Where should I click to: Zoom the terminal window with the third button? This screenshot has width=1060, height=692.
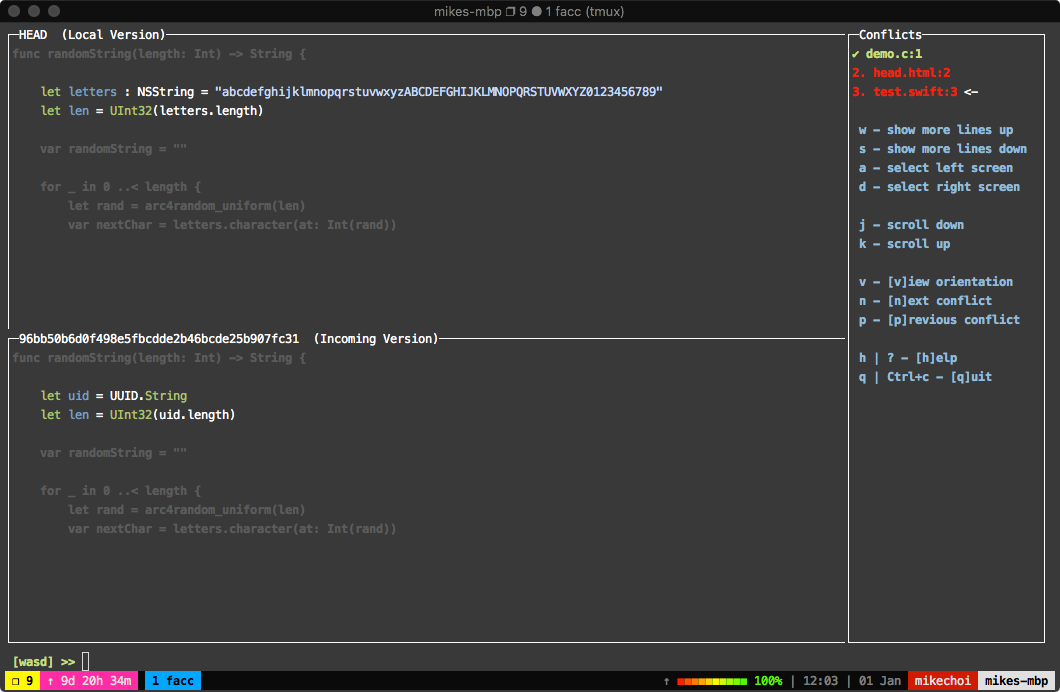[x=54, y=11]
